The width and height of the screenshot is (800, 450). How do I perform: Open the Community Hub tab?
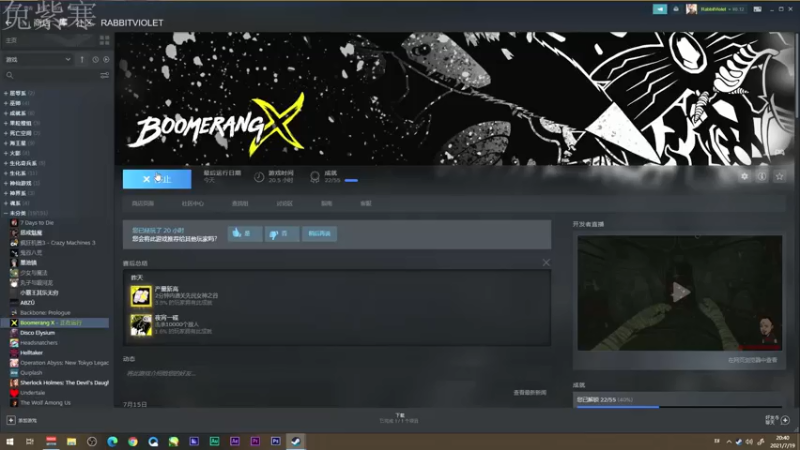click(193, 204)
